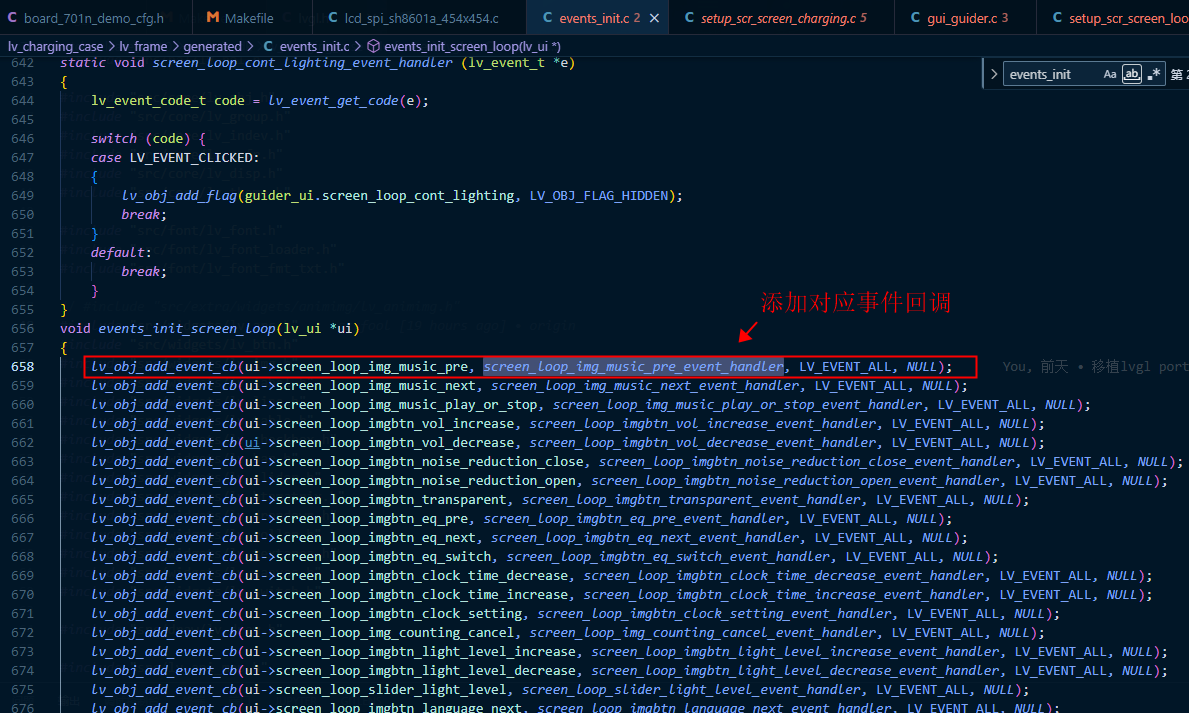The height and width of the screenshot is (713, 1189).
Task: Click the Makefile tab's M icon
Action: click(x=213, y=17)
